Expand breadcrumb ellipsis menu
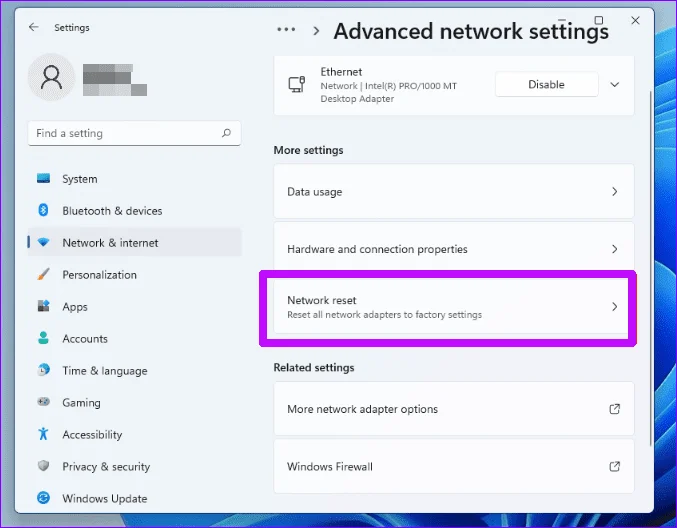677x528 pixels. click(x=286, y=30)
